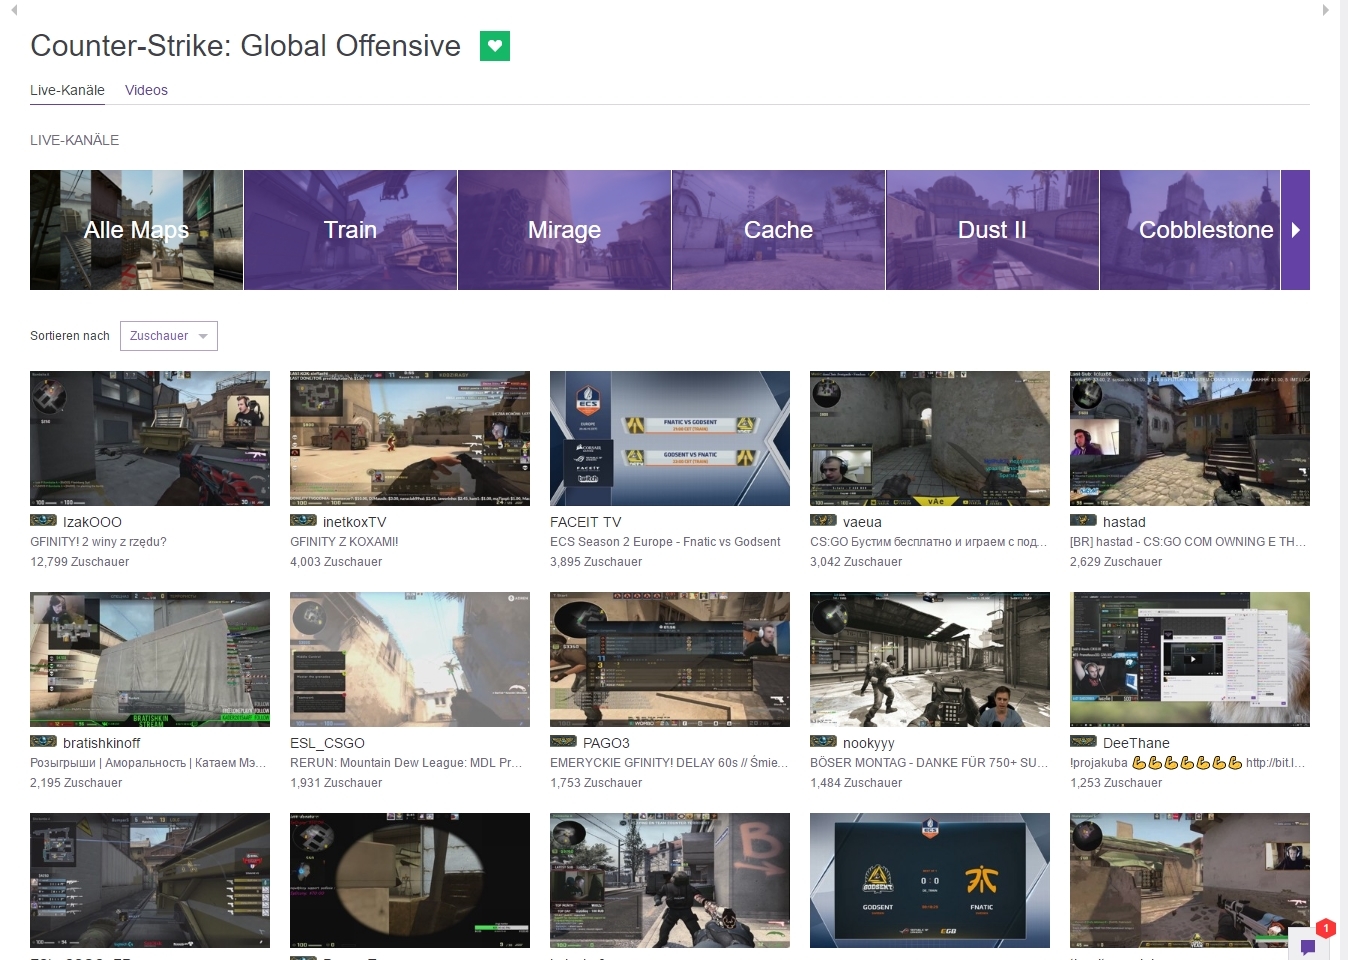Screen dimensions: 1348x960
Task: Open title 'ECS Season 2 Europe - Fnatic vs Godsent'
Action: click(x=665, y=542)
